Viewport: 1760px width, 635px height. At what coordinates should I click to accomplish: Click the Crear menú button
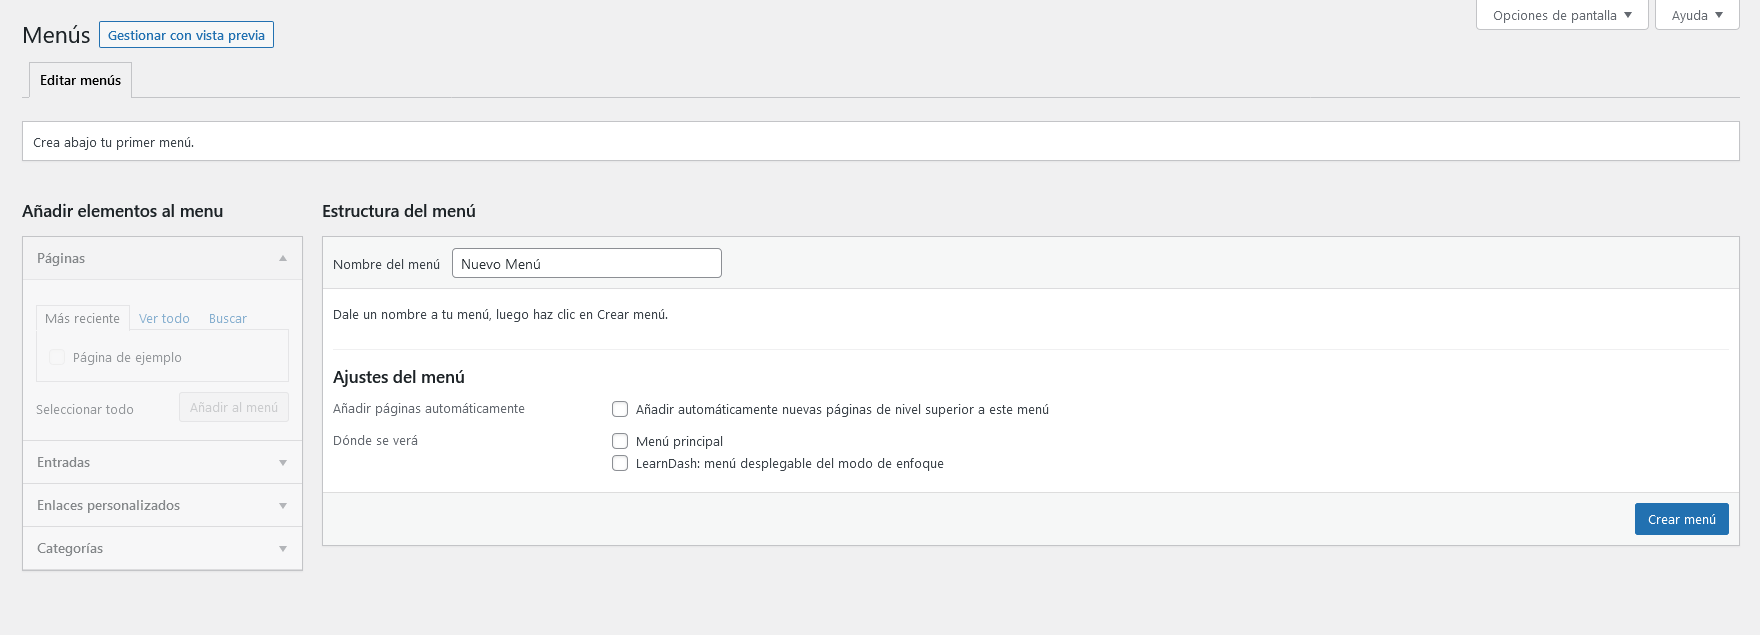click(x=1681, y=519)
